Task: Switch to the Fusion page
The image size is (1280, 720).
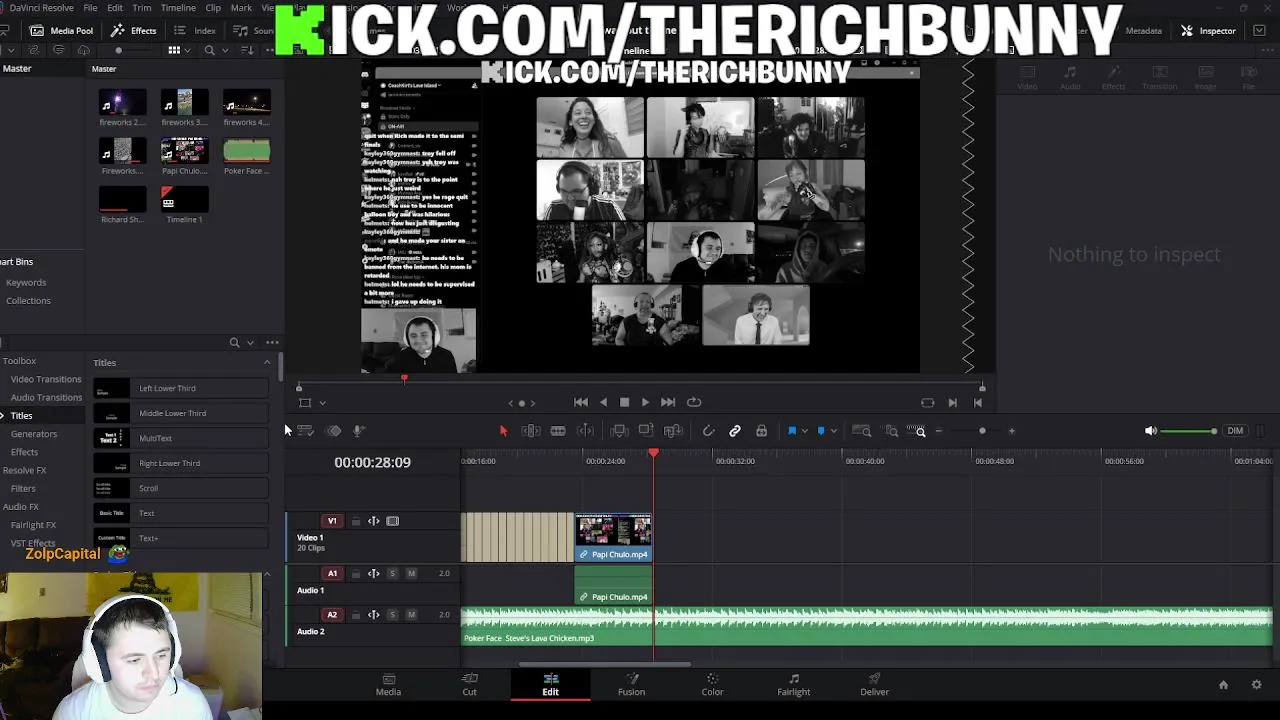Action: 631,684
